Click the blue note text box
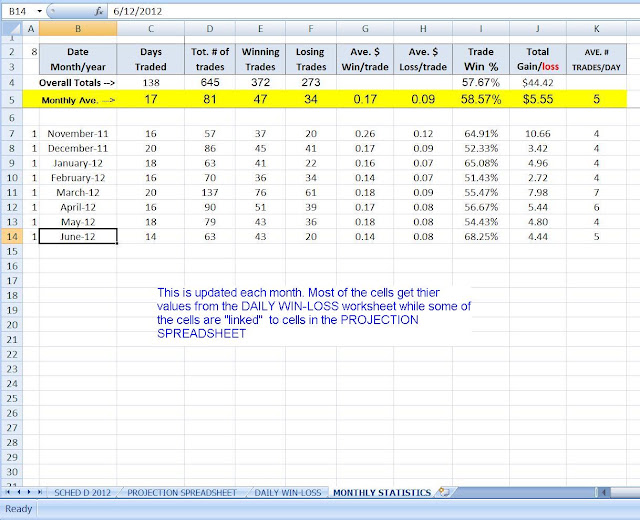This screenshot has height=520, width=640. [314, 313]
